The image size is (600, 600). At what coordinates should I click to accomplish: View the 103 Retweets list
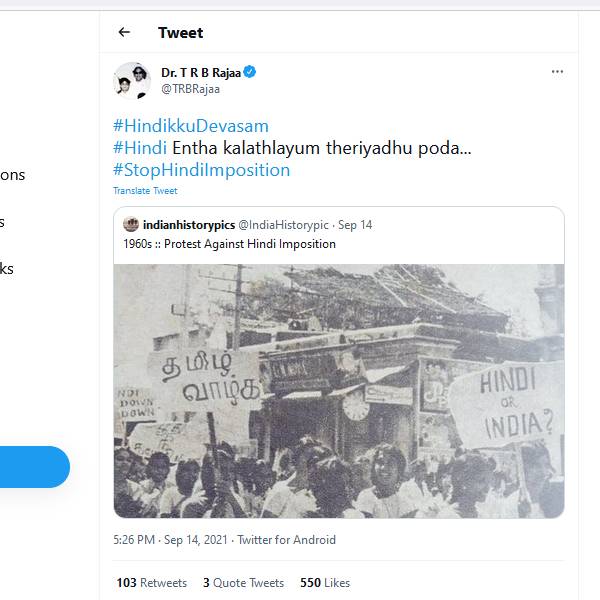tap(150, 582)
